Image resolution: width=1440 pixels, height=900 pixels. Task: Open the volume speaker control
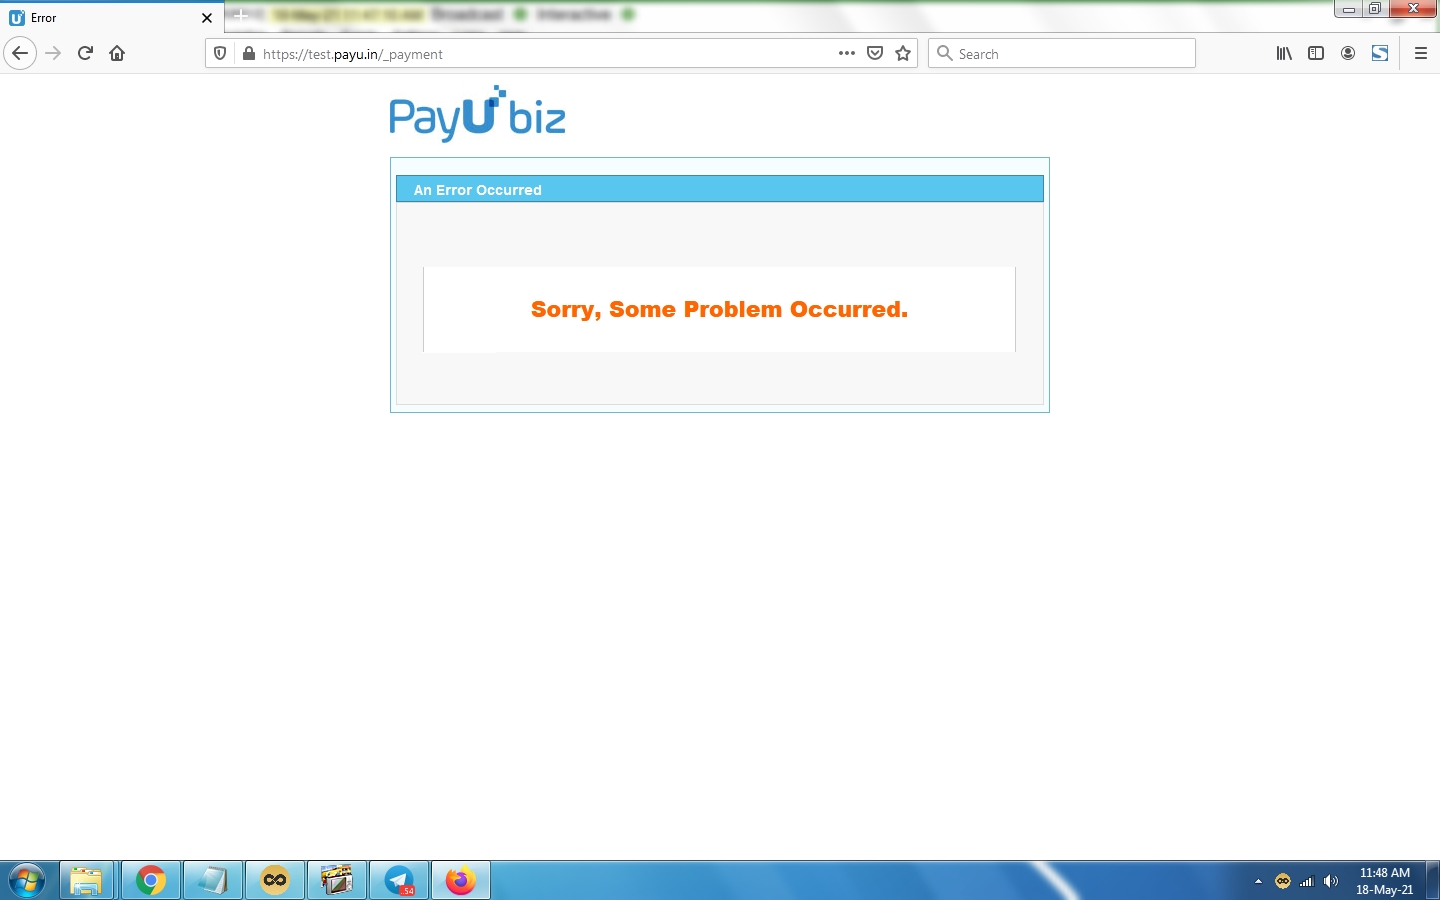[x=1331, y=881]
